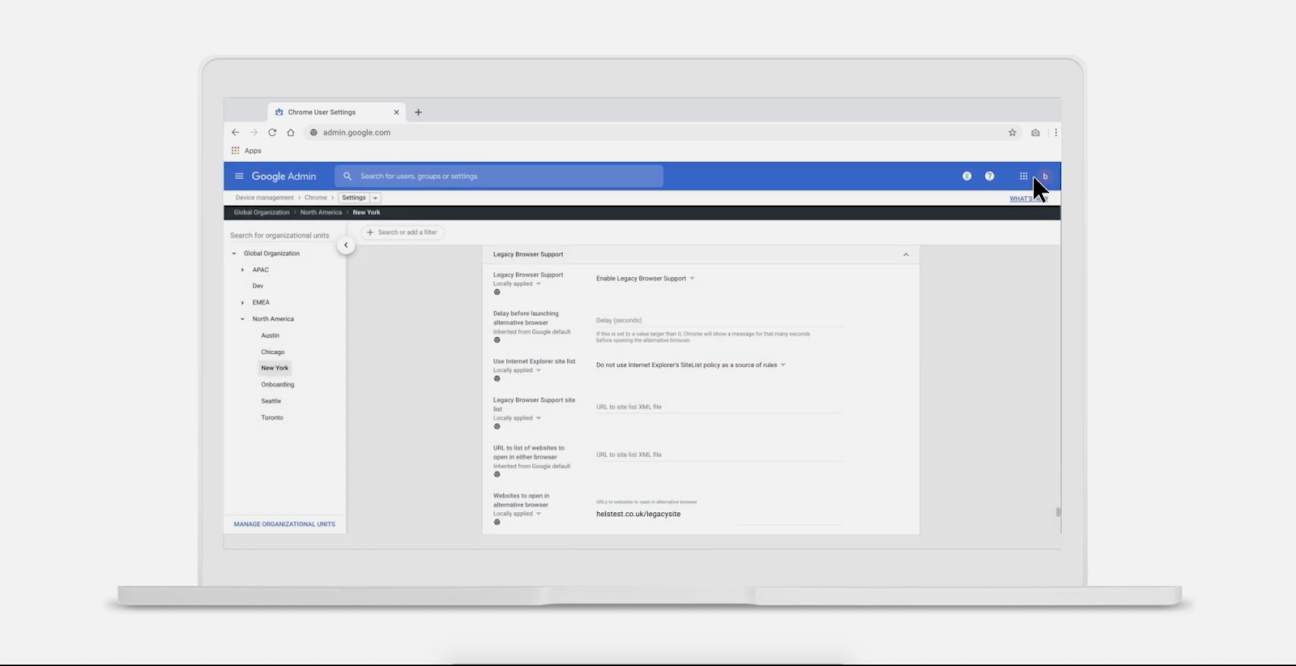The height and width of the screenshot is (666, 1296).
Task: Click the help question mark icon
Action: pos(989,176)
